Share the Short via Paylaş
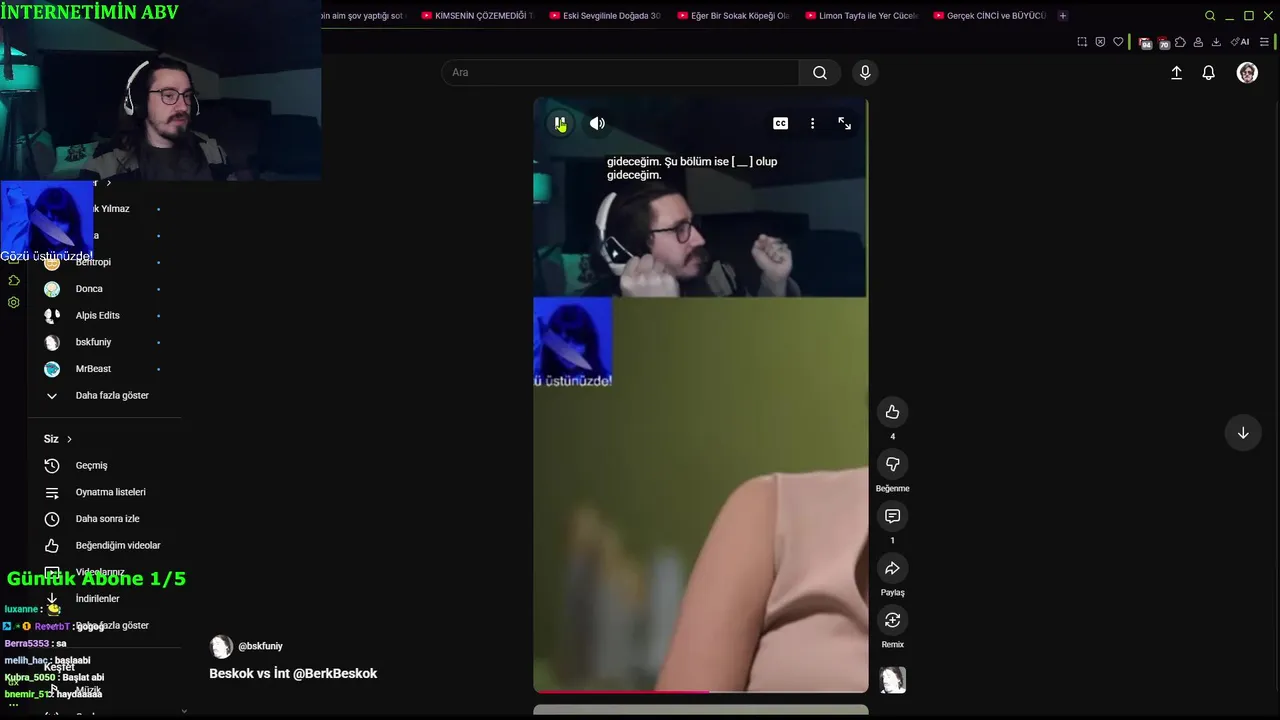This screenshot has width=1280, height=720. (x=892, y=568)
